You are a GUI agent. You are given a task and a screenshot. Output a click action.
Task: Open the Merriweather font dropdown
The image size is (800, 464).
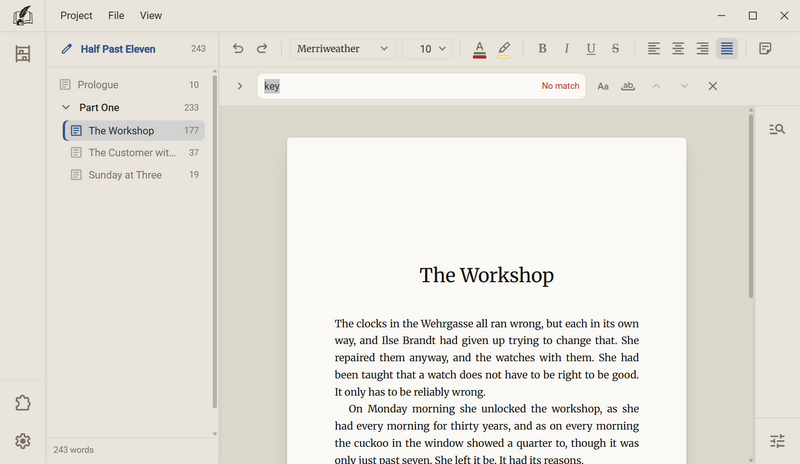click(342, 48)
